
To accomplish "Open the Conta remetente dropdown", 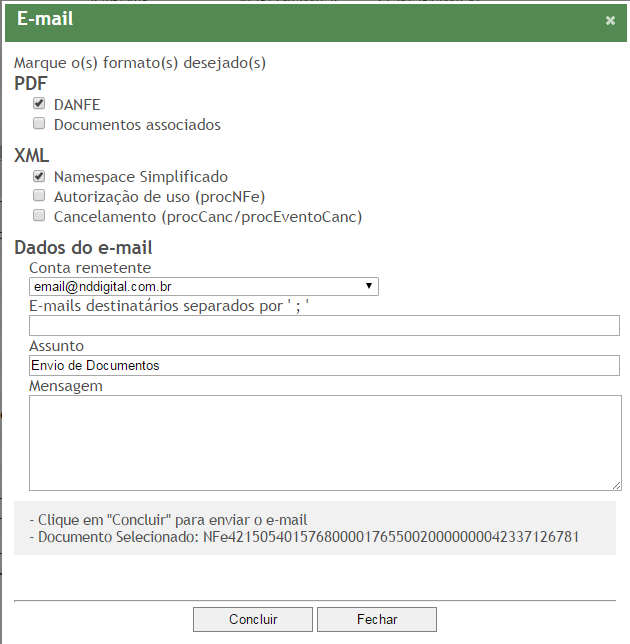I will tap(204, 287).
